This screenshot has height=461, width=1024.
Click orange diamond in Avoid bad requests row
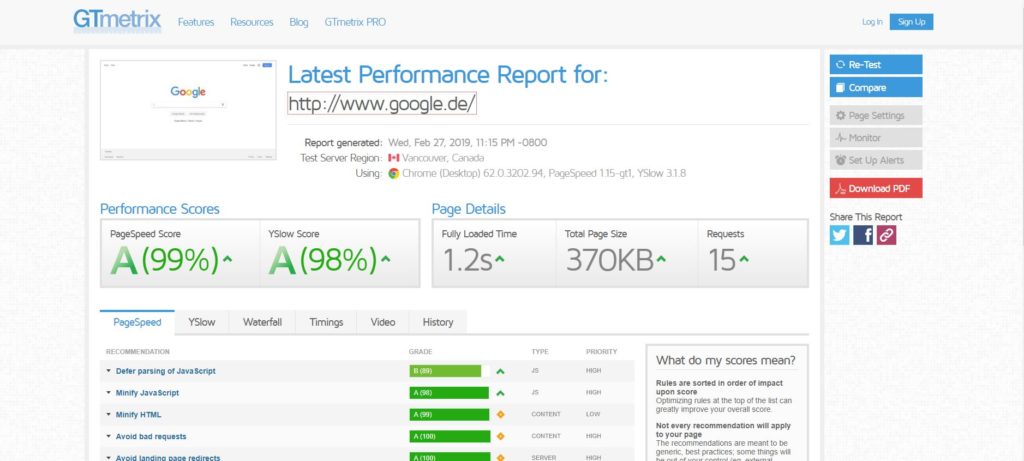click(x=500, y=436)
